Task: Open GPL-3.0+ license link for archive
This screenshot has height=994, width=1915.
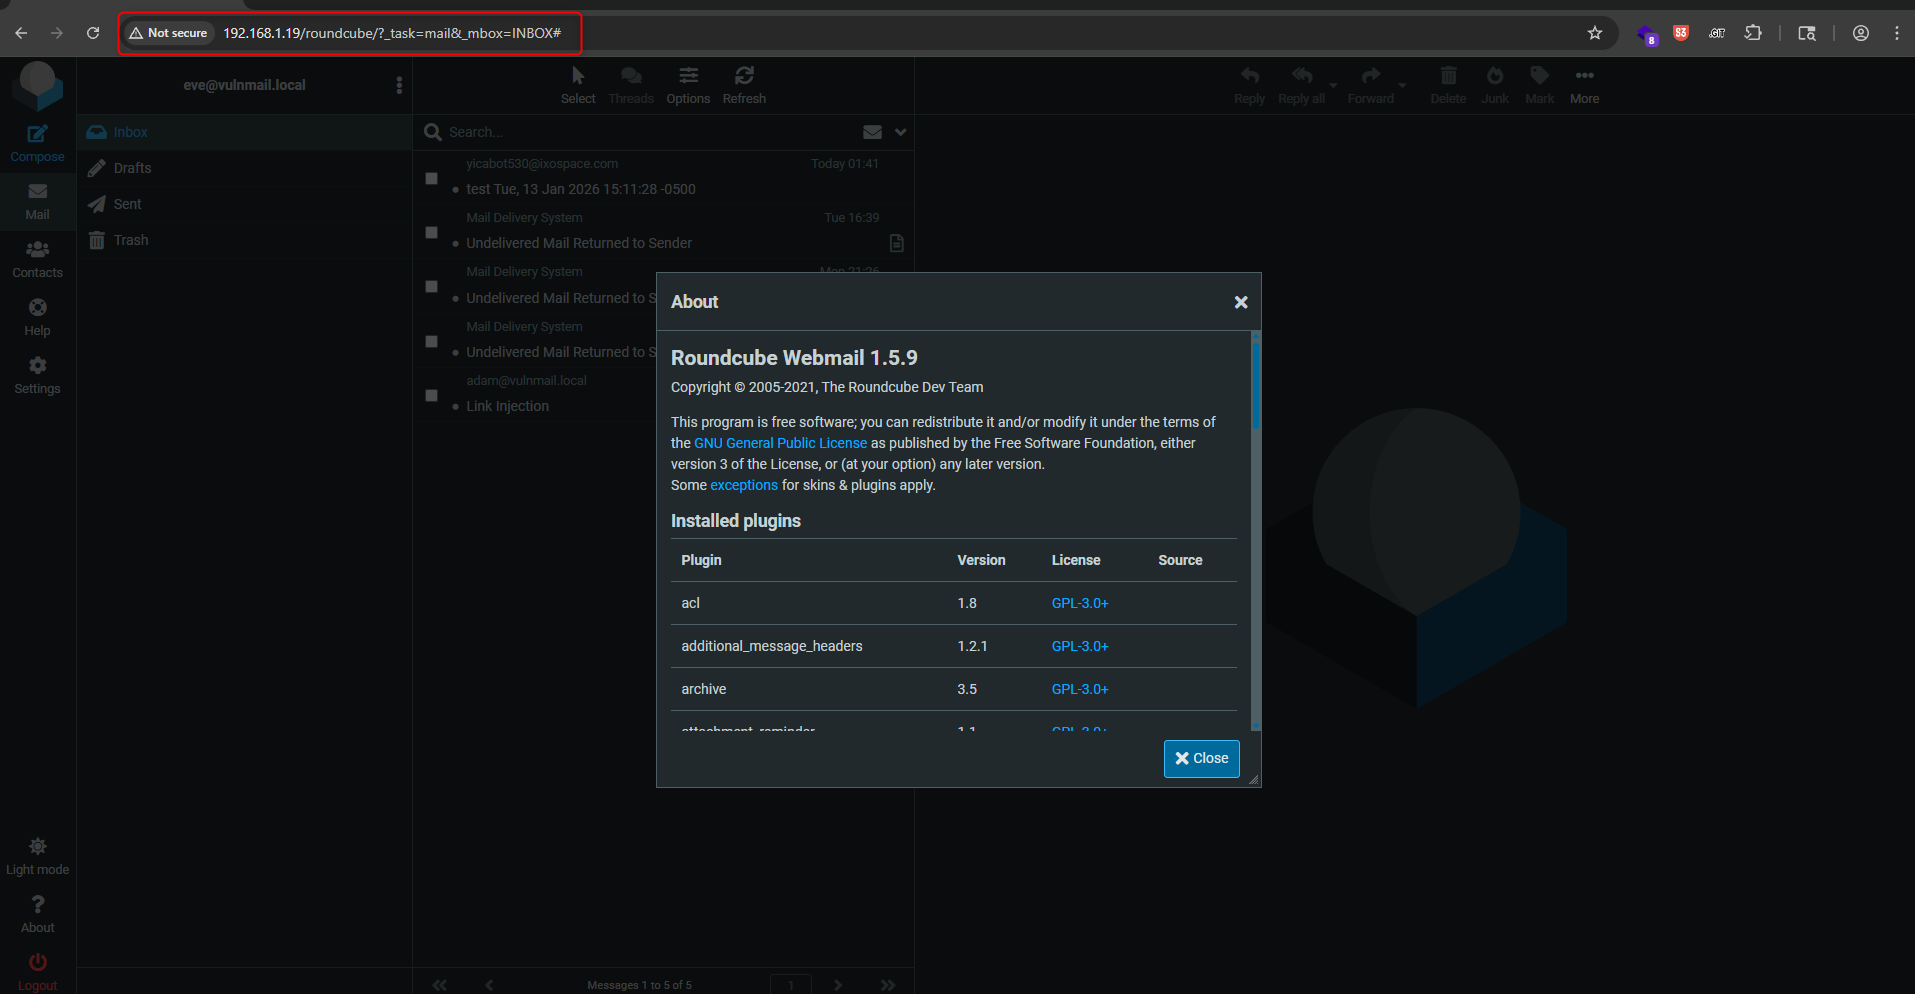Action: coord(1080,689)
